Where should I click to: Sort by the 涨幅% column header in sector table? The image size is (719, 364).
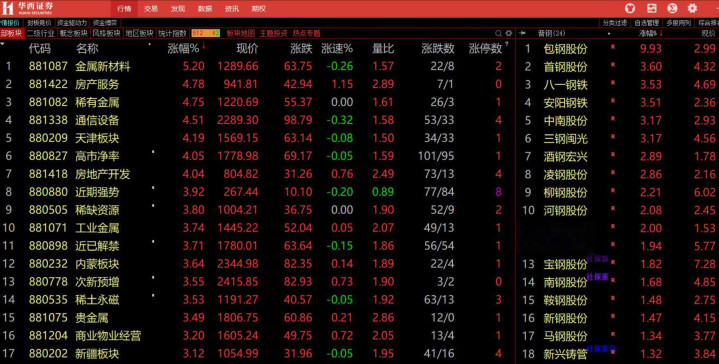tap(183, 49)
